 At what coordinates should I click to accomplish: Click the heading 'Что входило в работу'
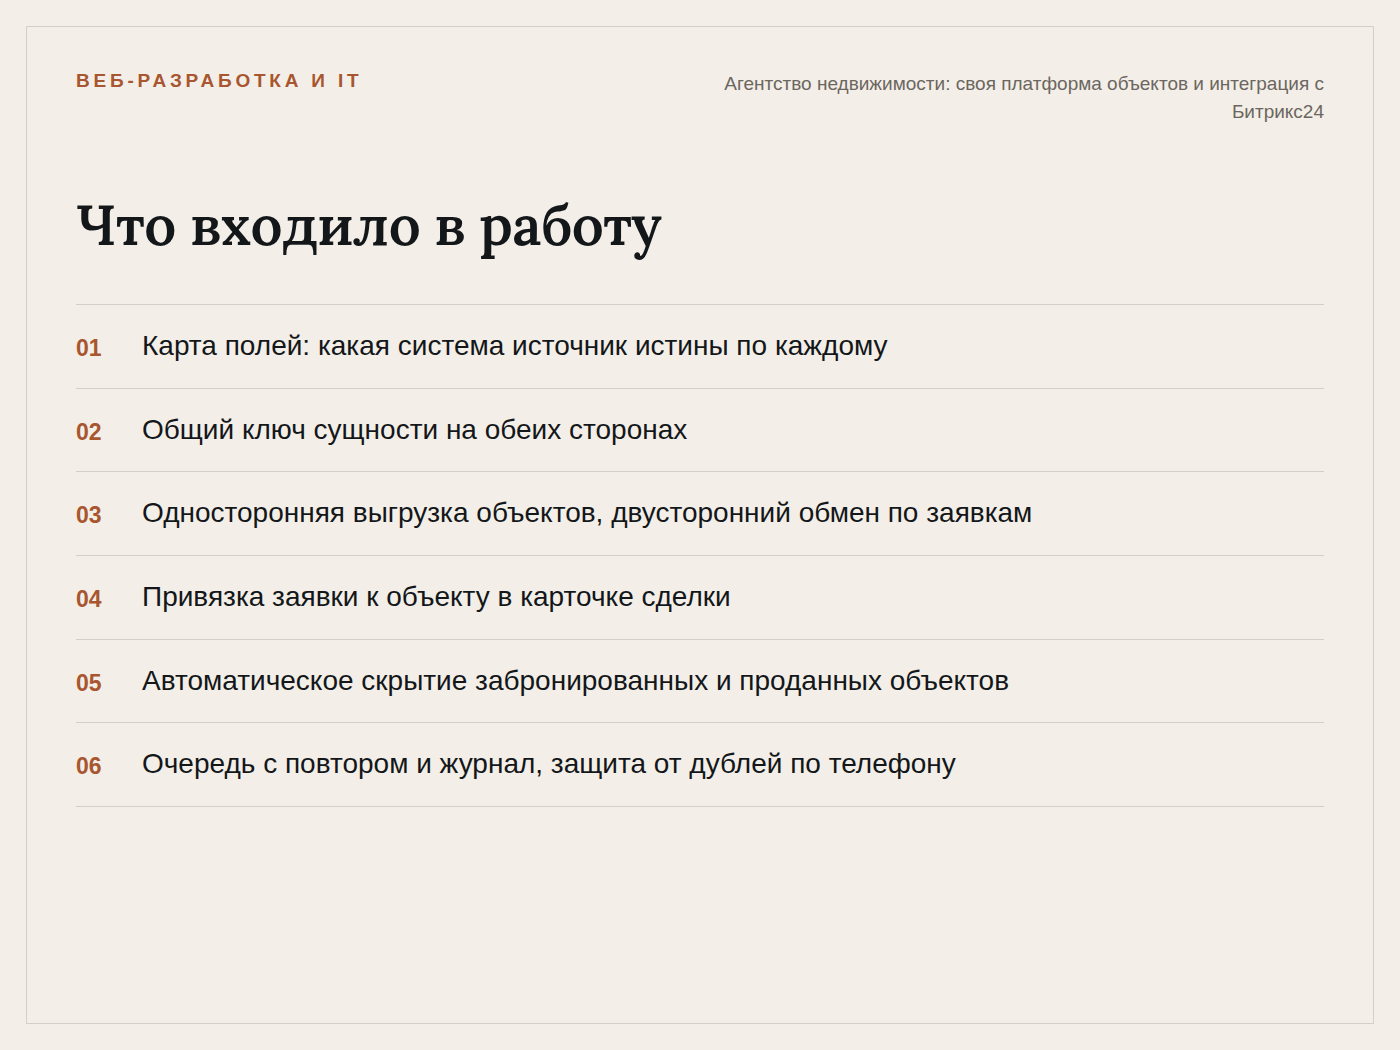click(369, 227)
